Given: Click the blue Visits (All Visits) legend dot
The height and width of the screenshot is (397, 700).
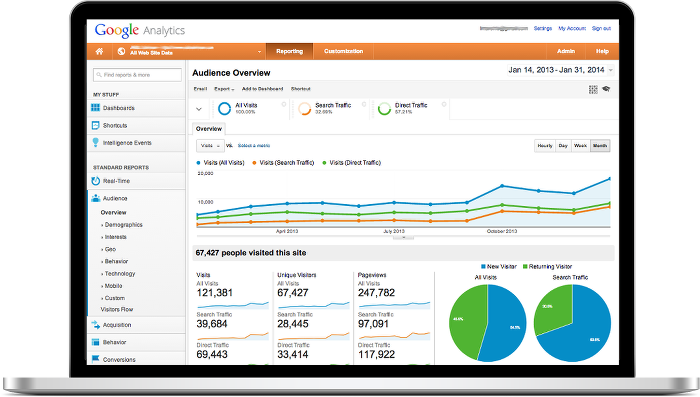Looking at the screenshot, I should pos(199,163).
